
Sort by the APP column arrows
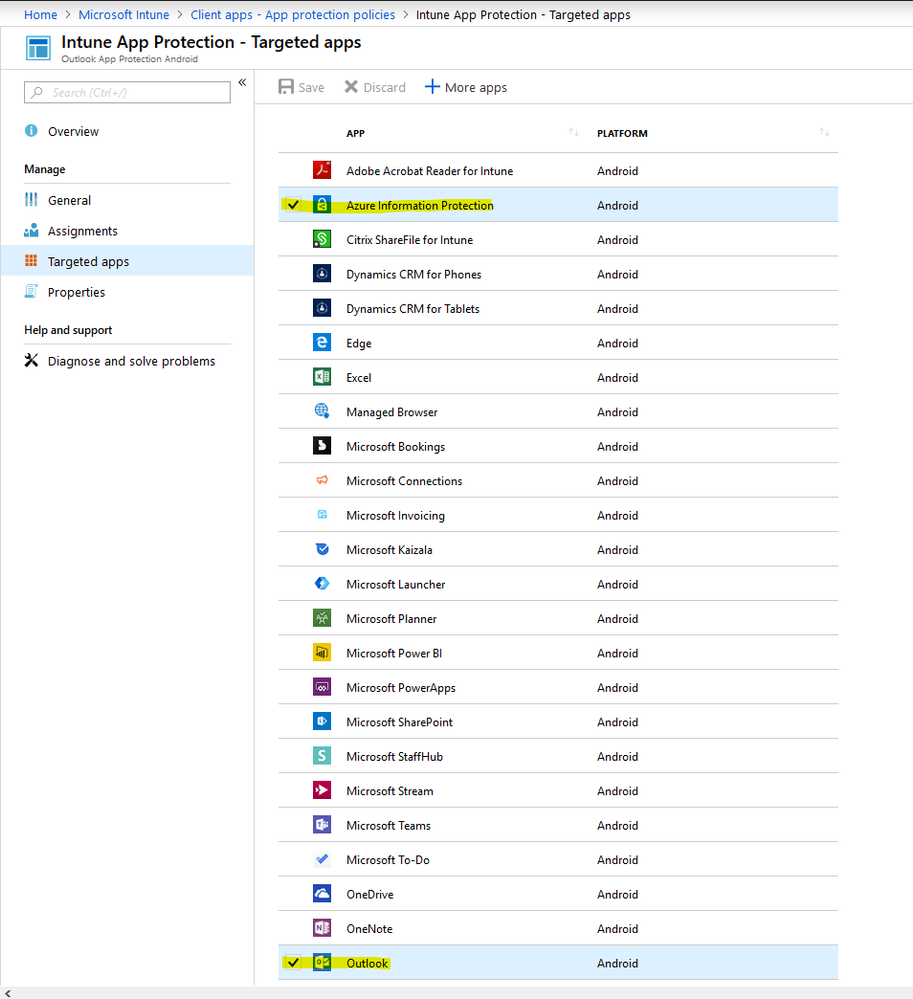573,133
